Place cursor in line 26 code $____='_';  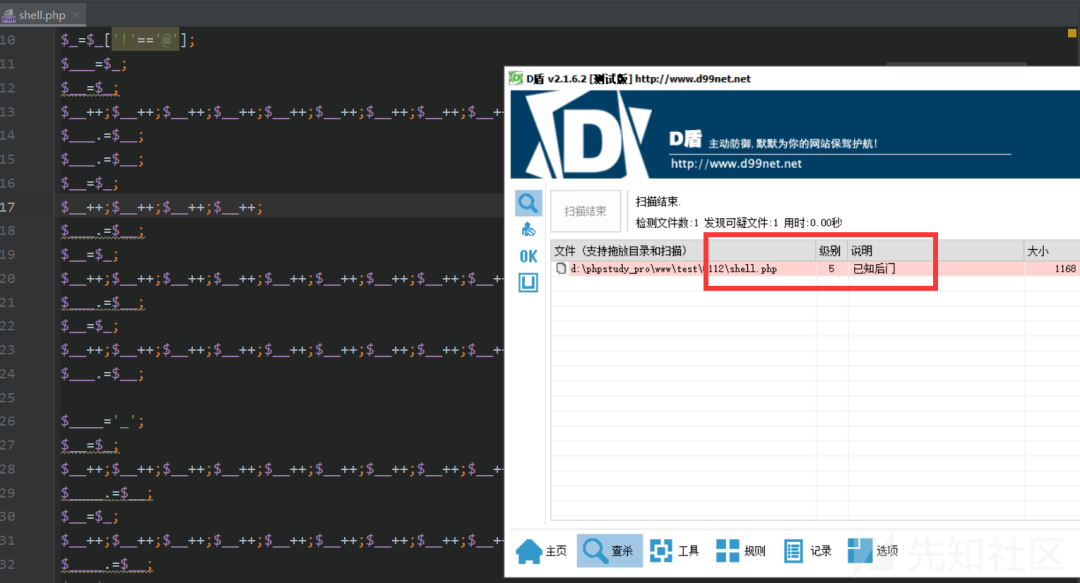(103, 421)
